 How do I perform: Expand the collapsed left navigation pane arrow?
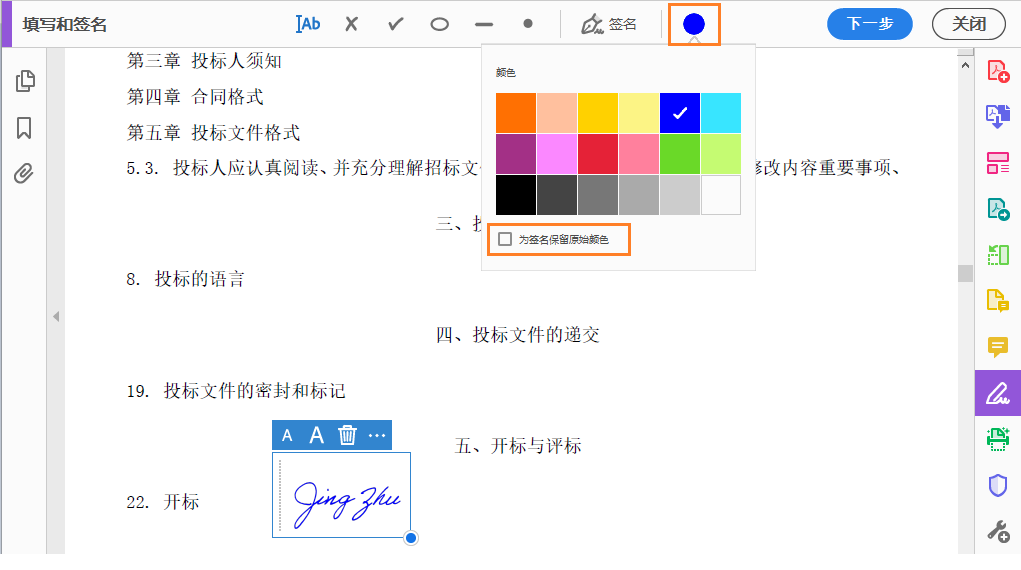coord(56,317)
